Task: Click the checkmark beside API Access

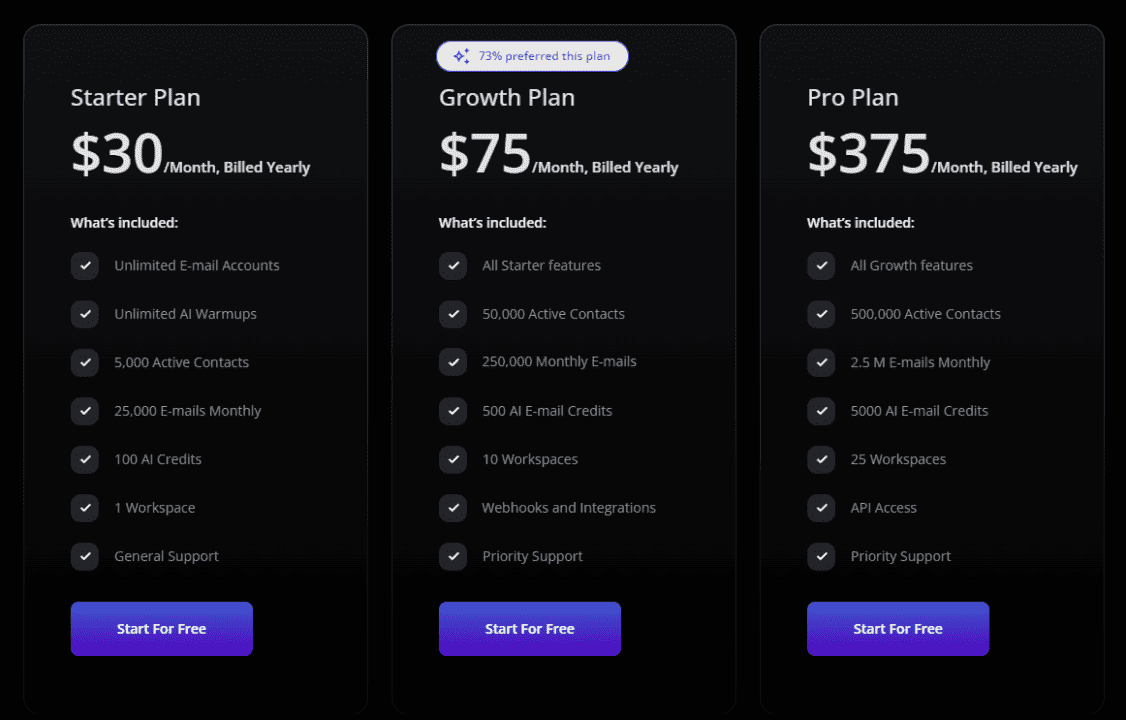Action: [x=821, y=508]
